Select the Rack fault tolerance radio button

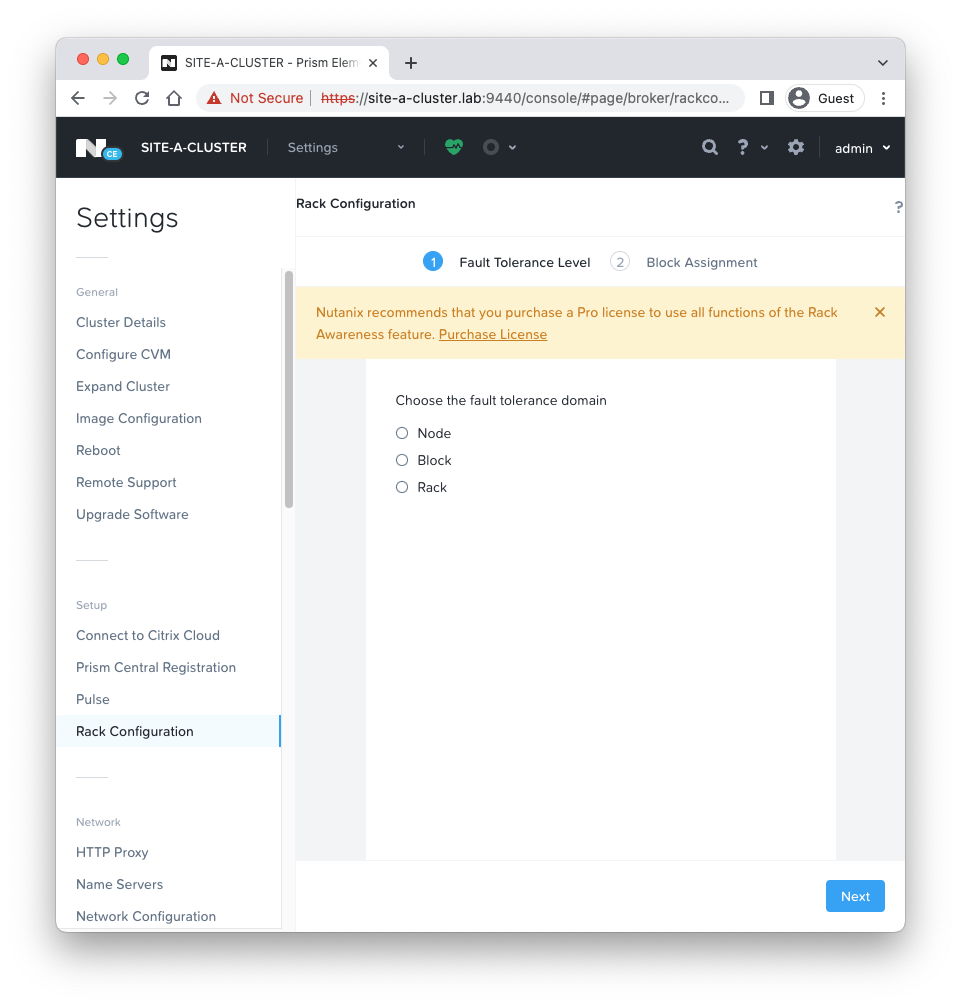[x=402, y=487]
